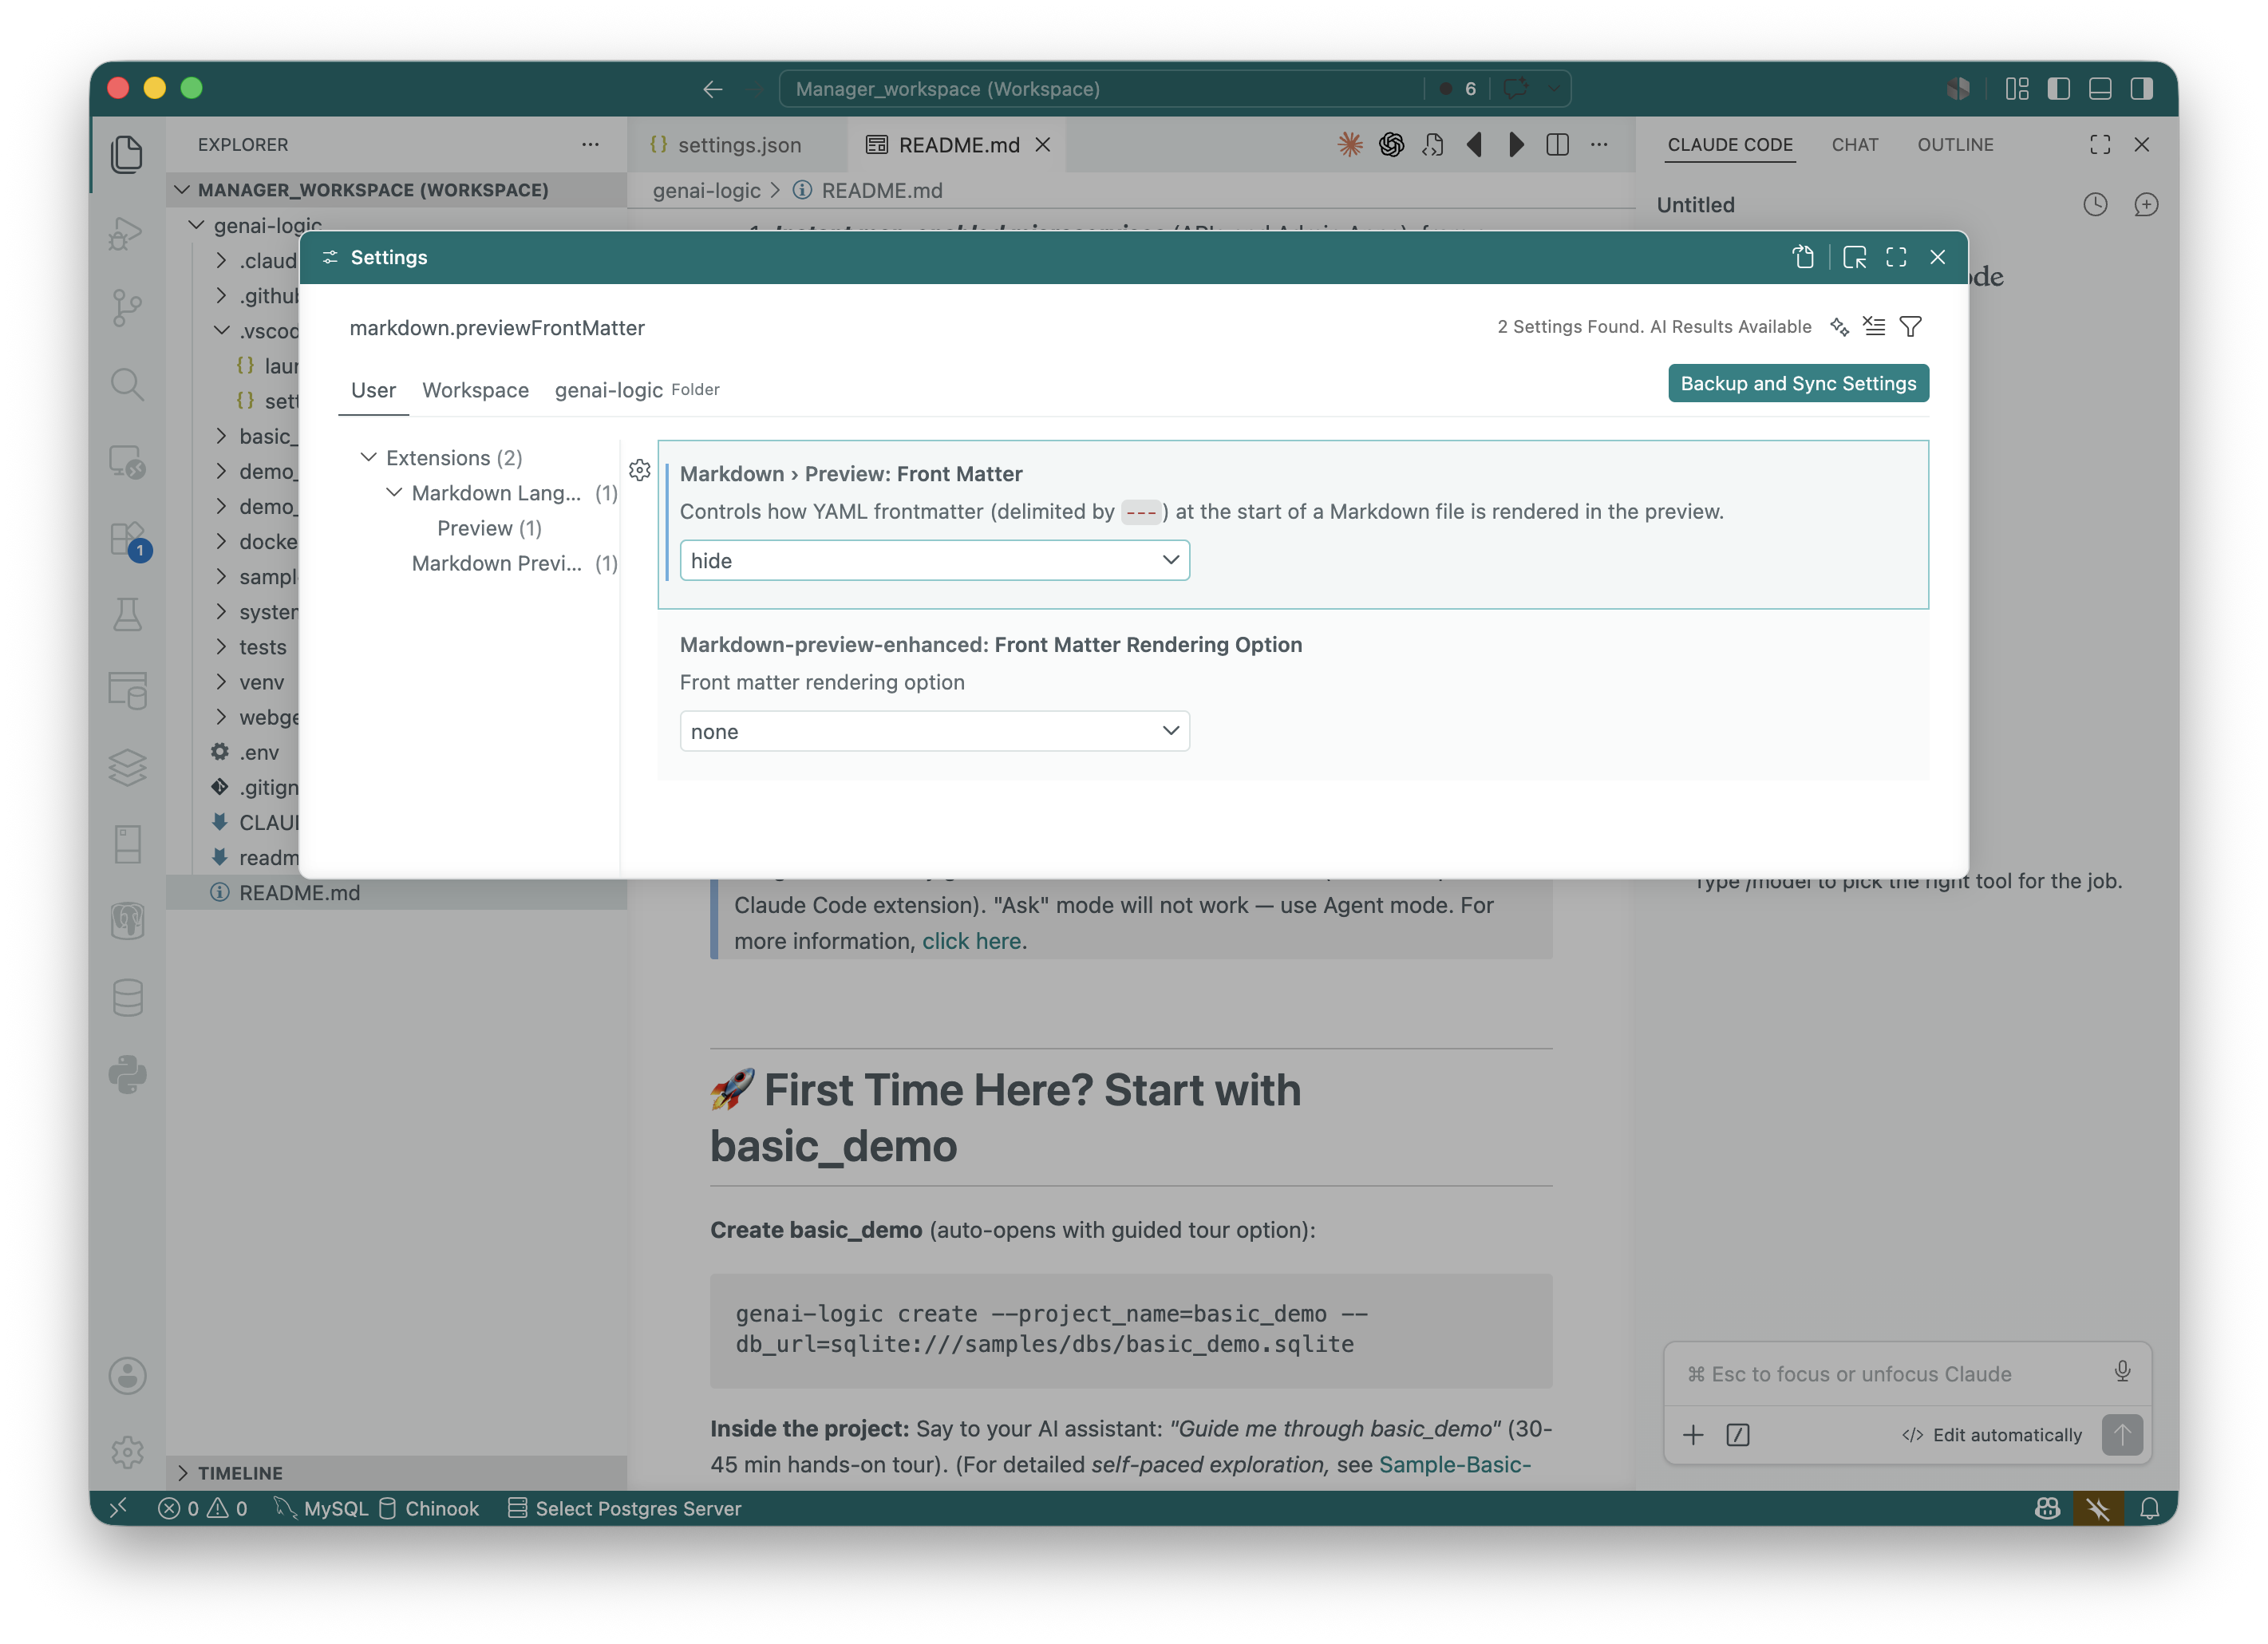Collapse the Extensions (2) settings group
Screen dimensions: 2268x1644
click(368, 457)
